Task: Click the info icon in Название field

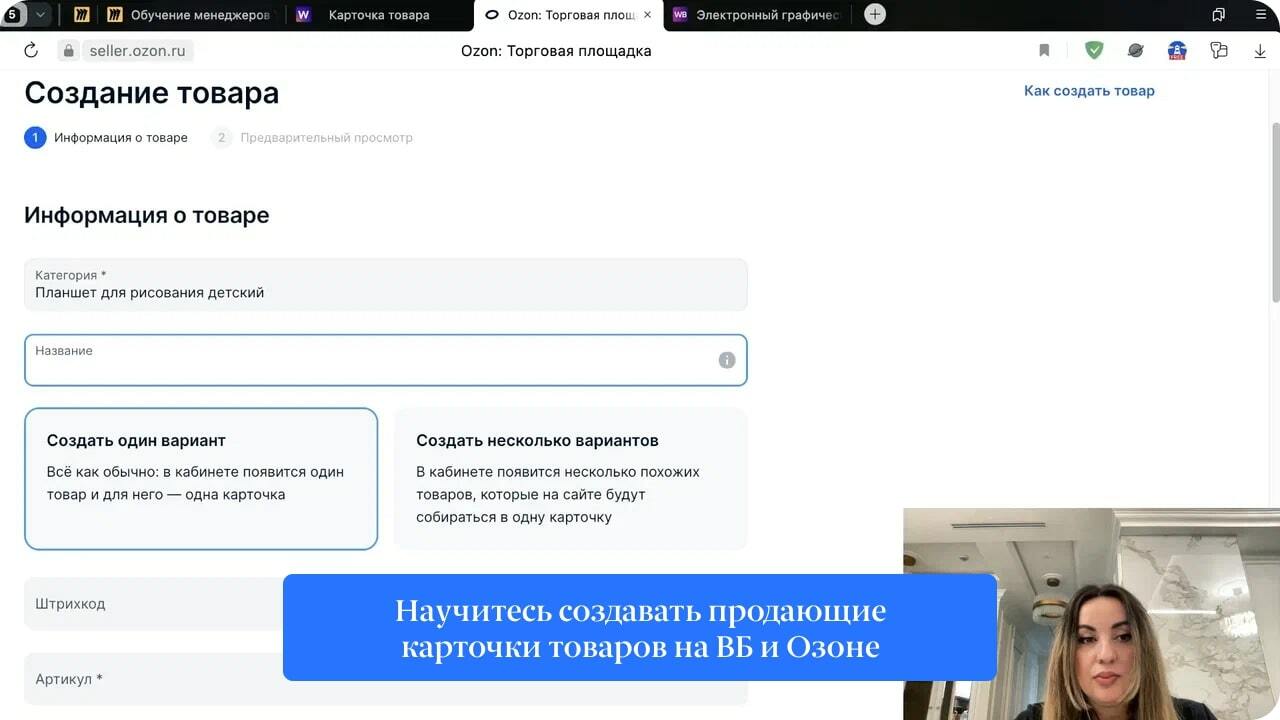Action: [727, 360]
